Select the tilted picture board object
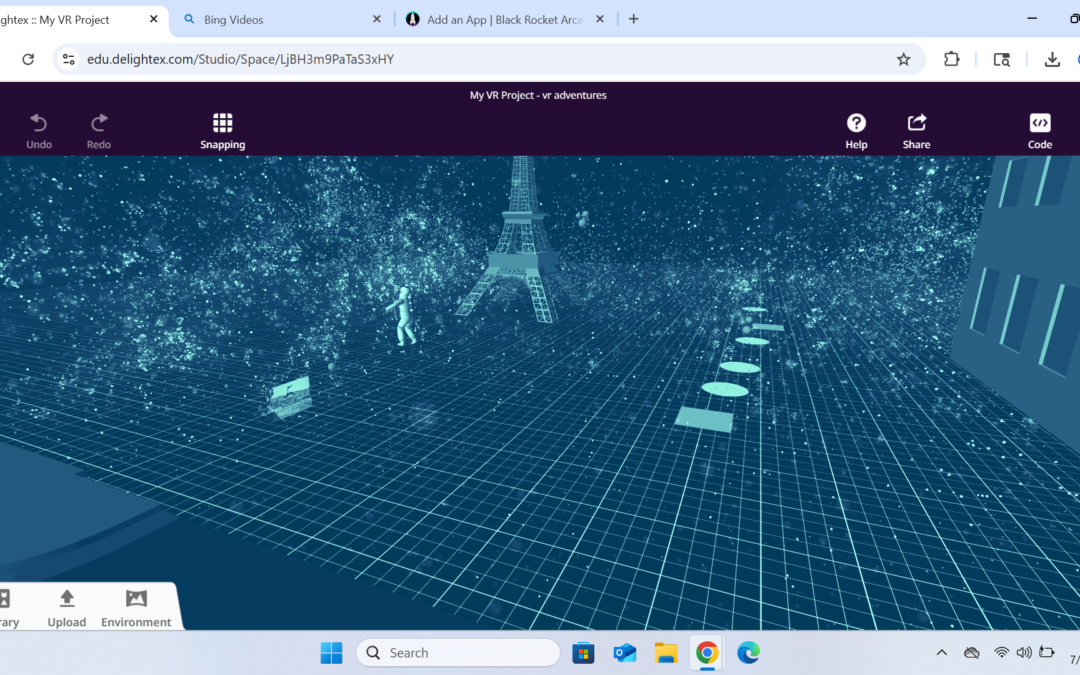The image size is (1080, 675). pyautogui.click(x=290, y=397)
